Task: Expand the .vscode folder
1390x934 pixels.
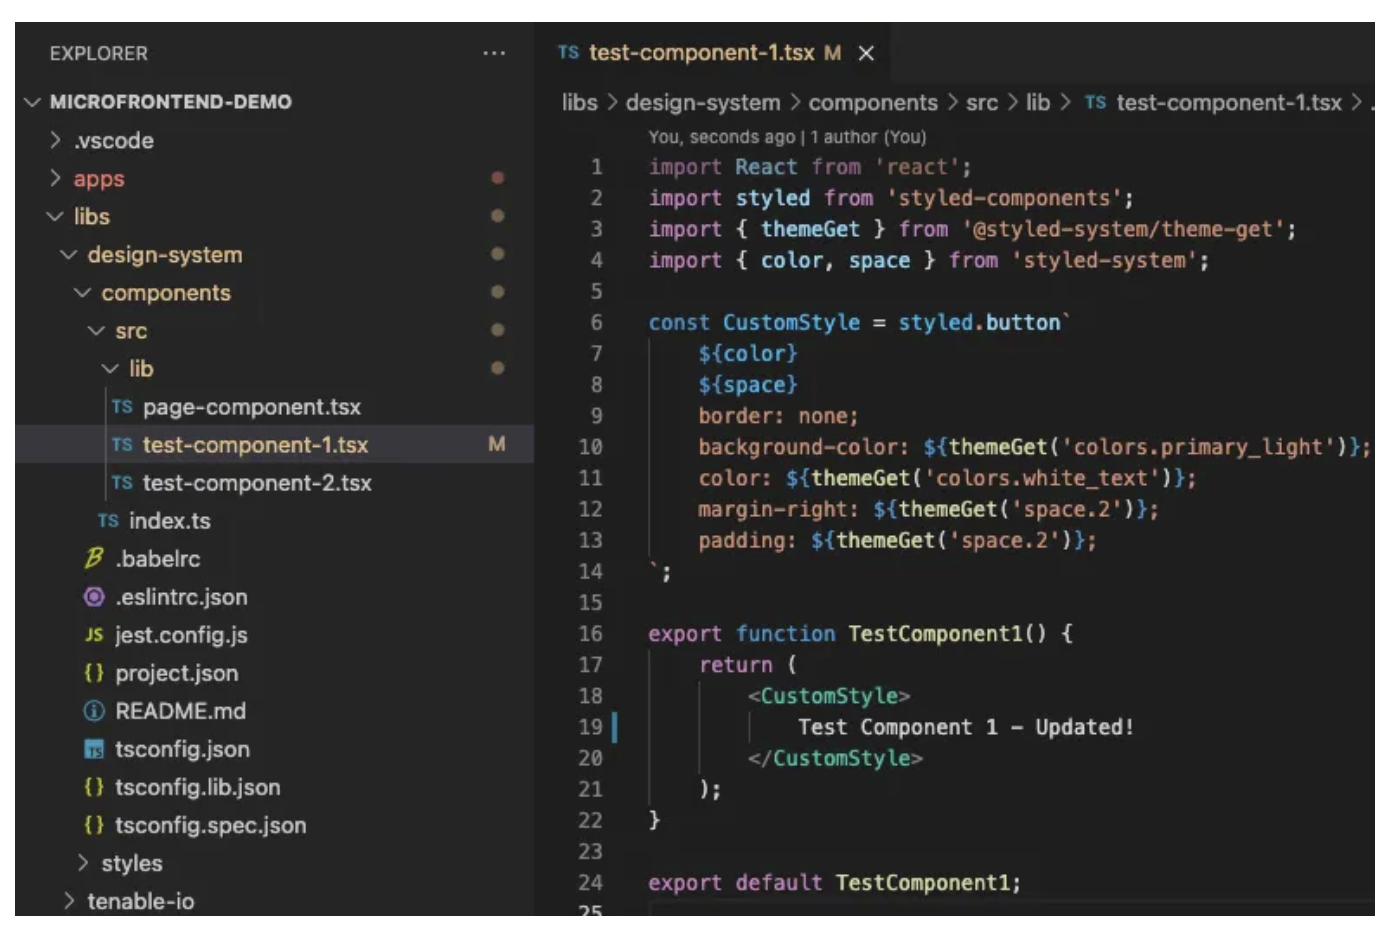Action: pyautogui.click(x=56, y=140)
